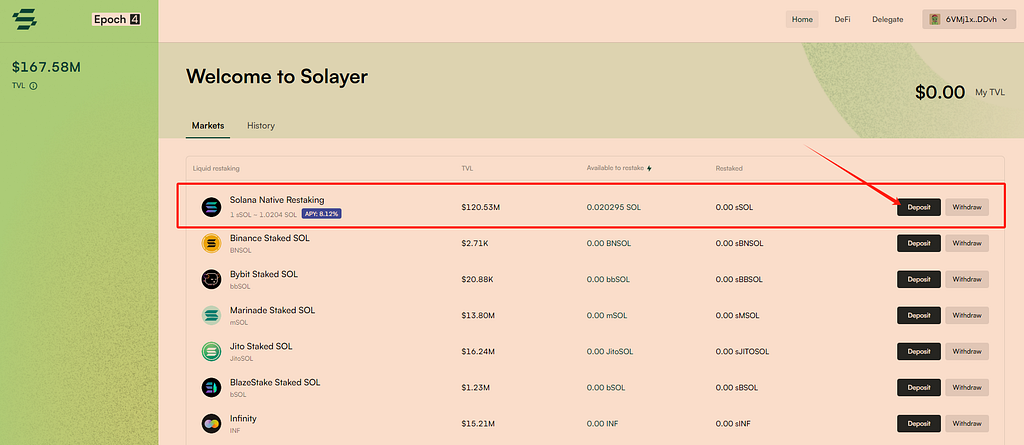Withdraw Marinade Staked SOL
This screenshot has height=445, width=1024.
tap(967, 315)
